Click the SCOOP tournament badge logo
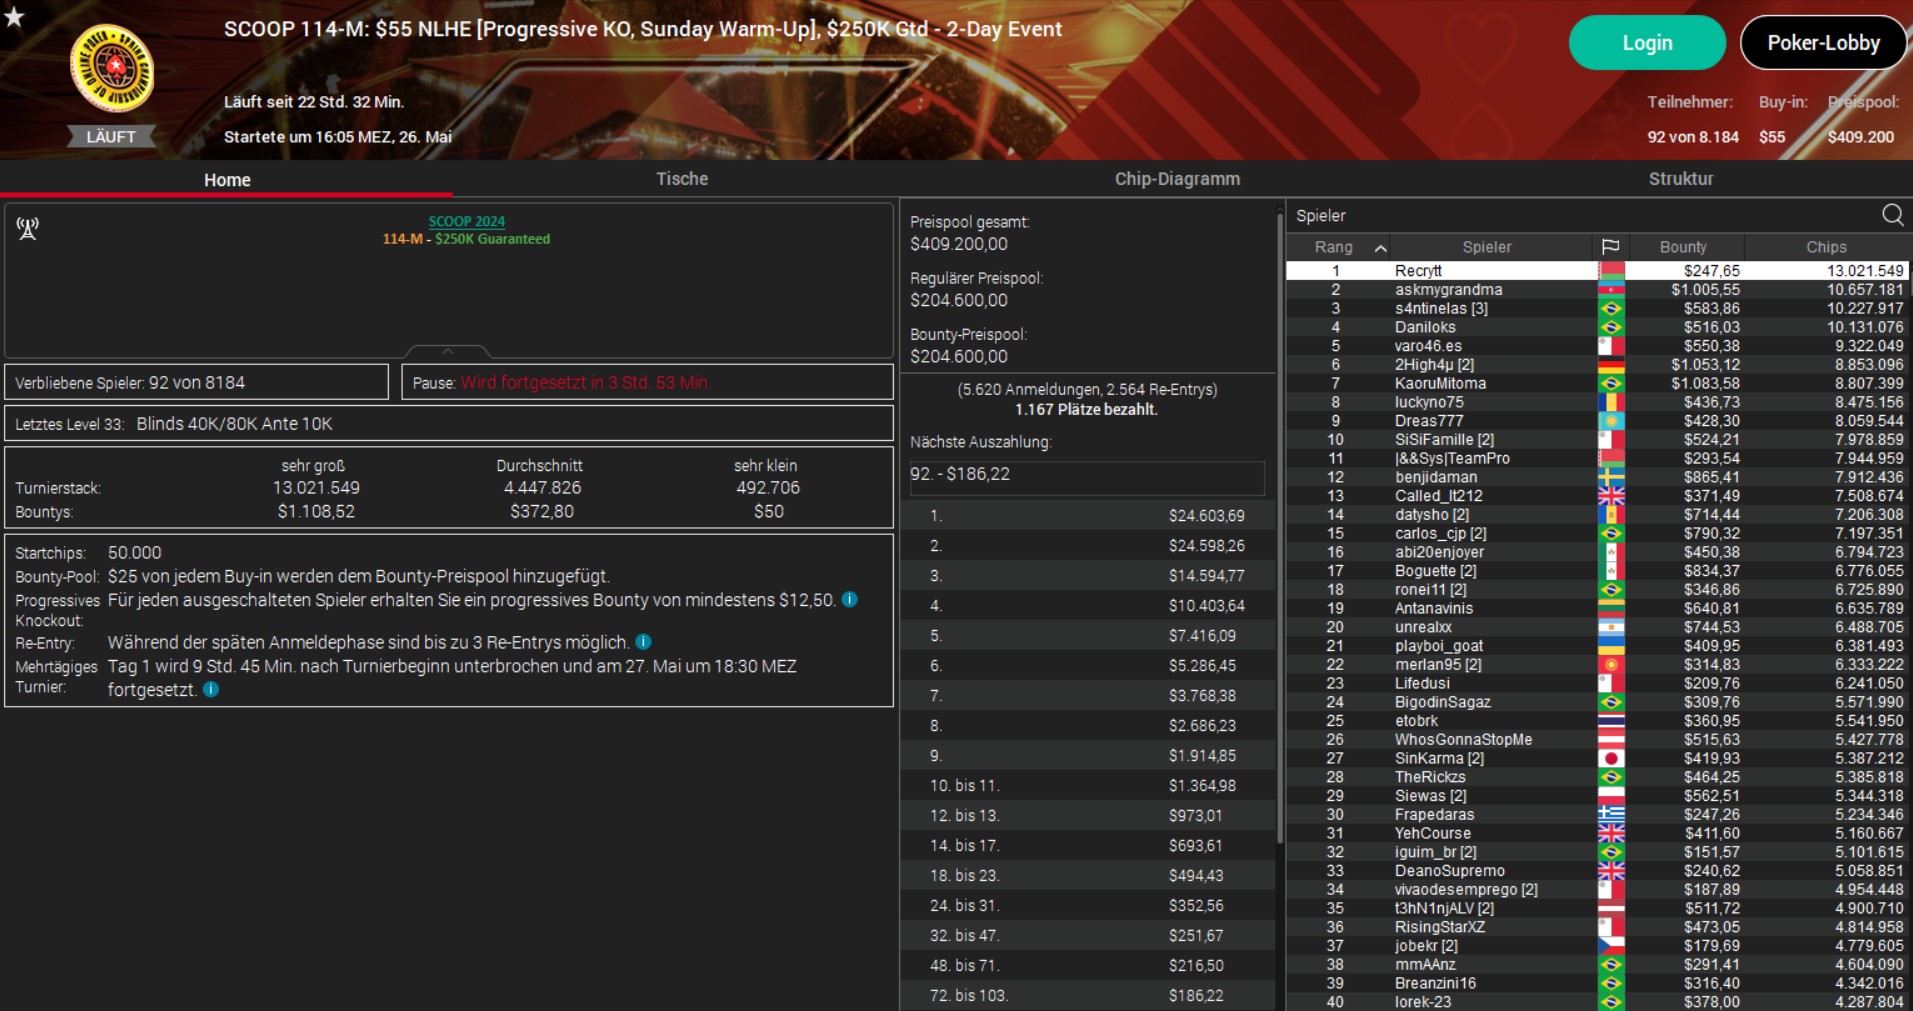This screenshot has width=1913, height=1011. coord(112,68)
